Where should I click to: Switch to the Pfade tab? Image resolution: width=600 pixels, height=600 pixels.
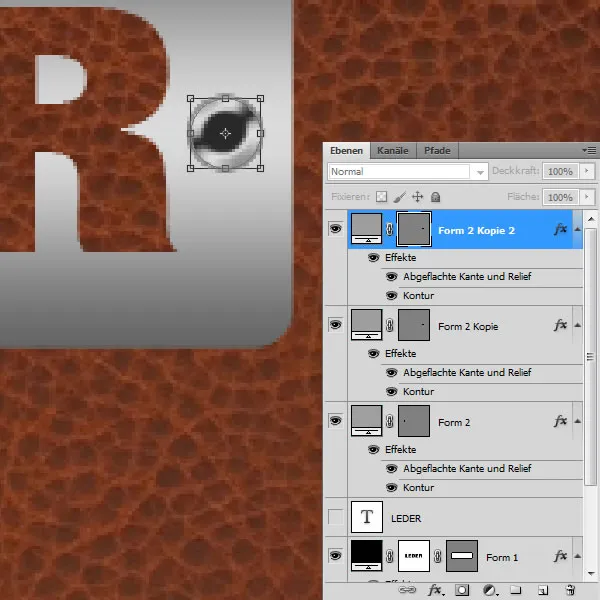tap(437, 151)
